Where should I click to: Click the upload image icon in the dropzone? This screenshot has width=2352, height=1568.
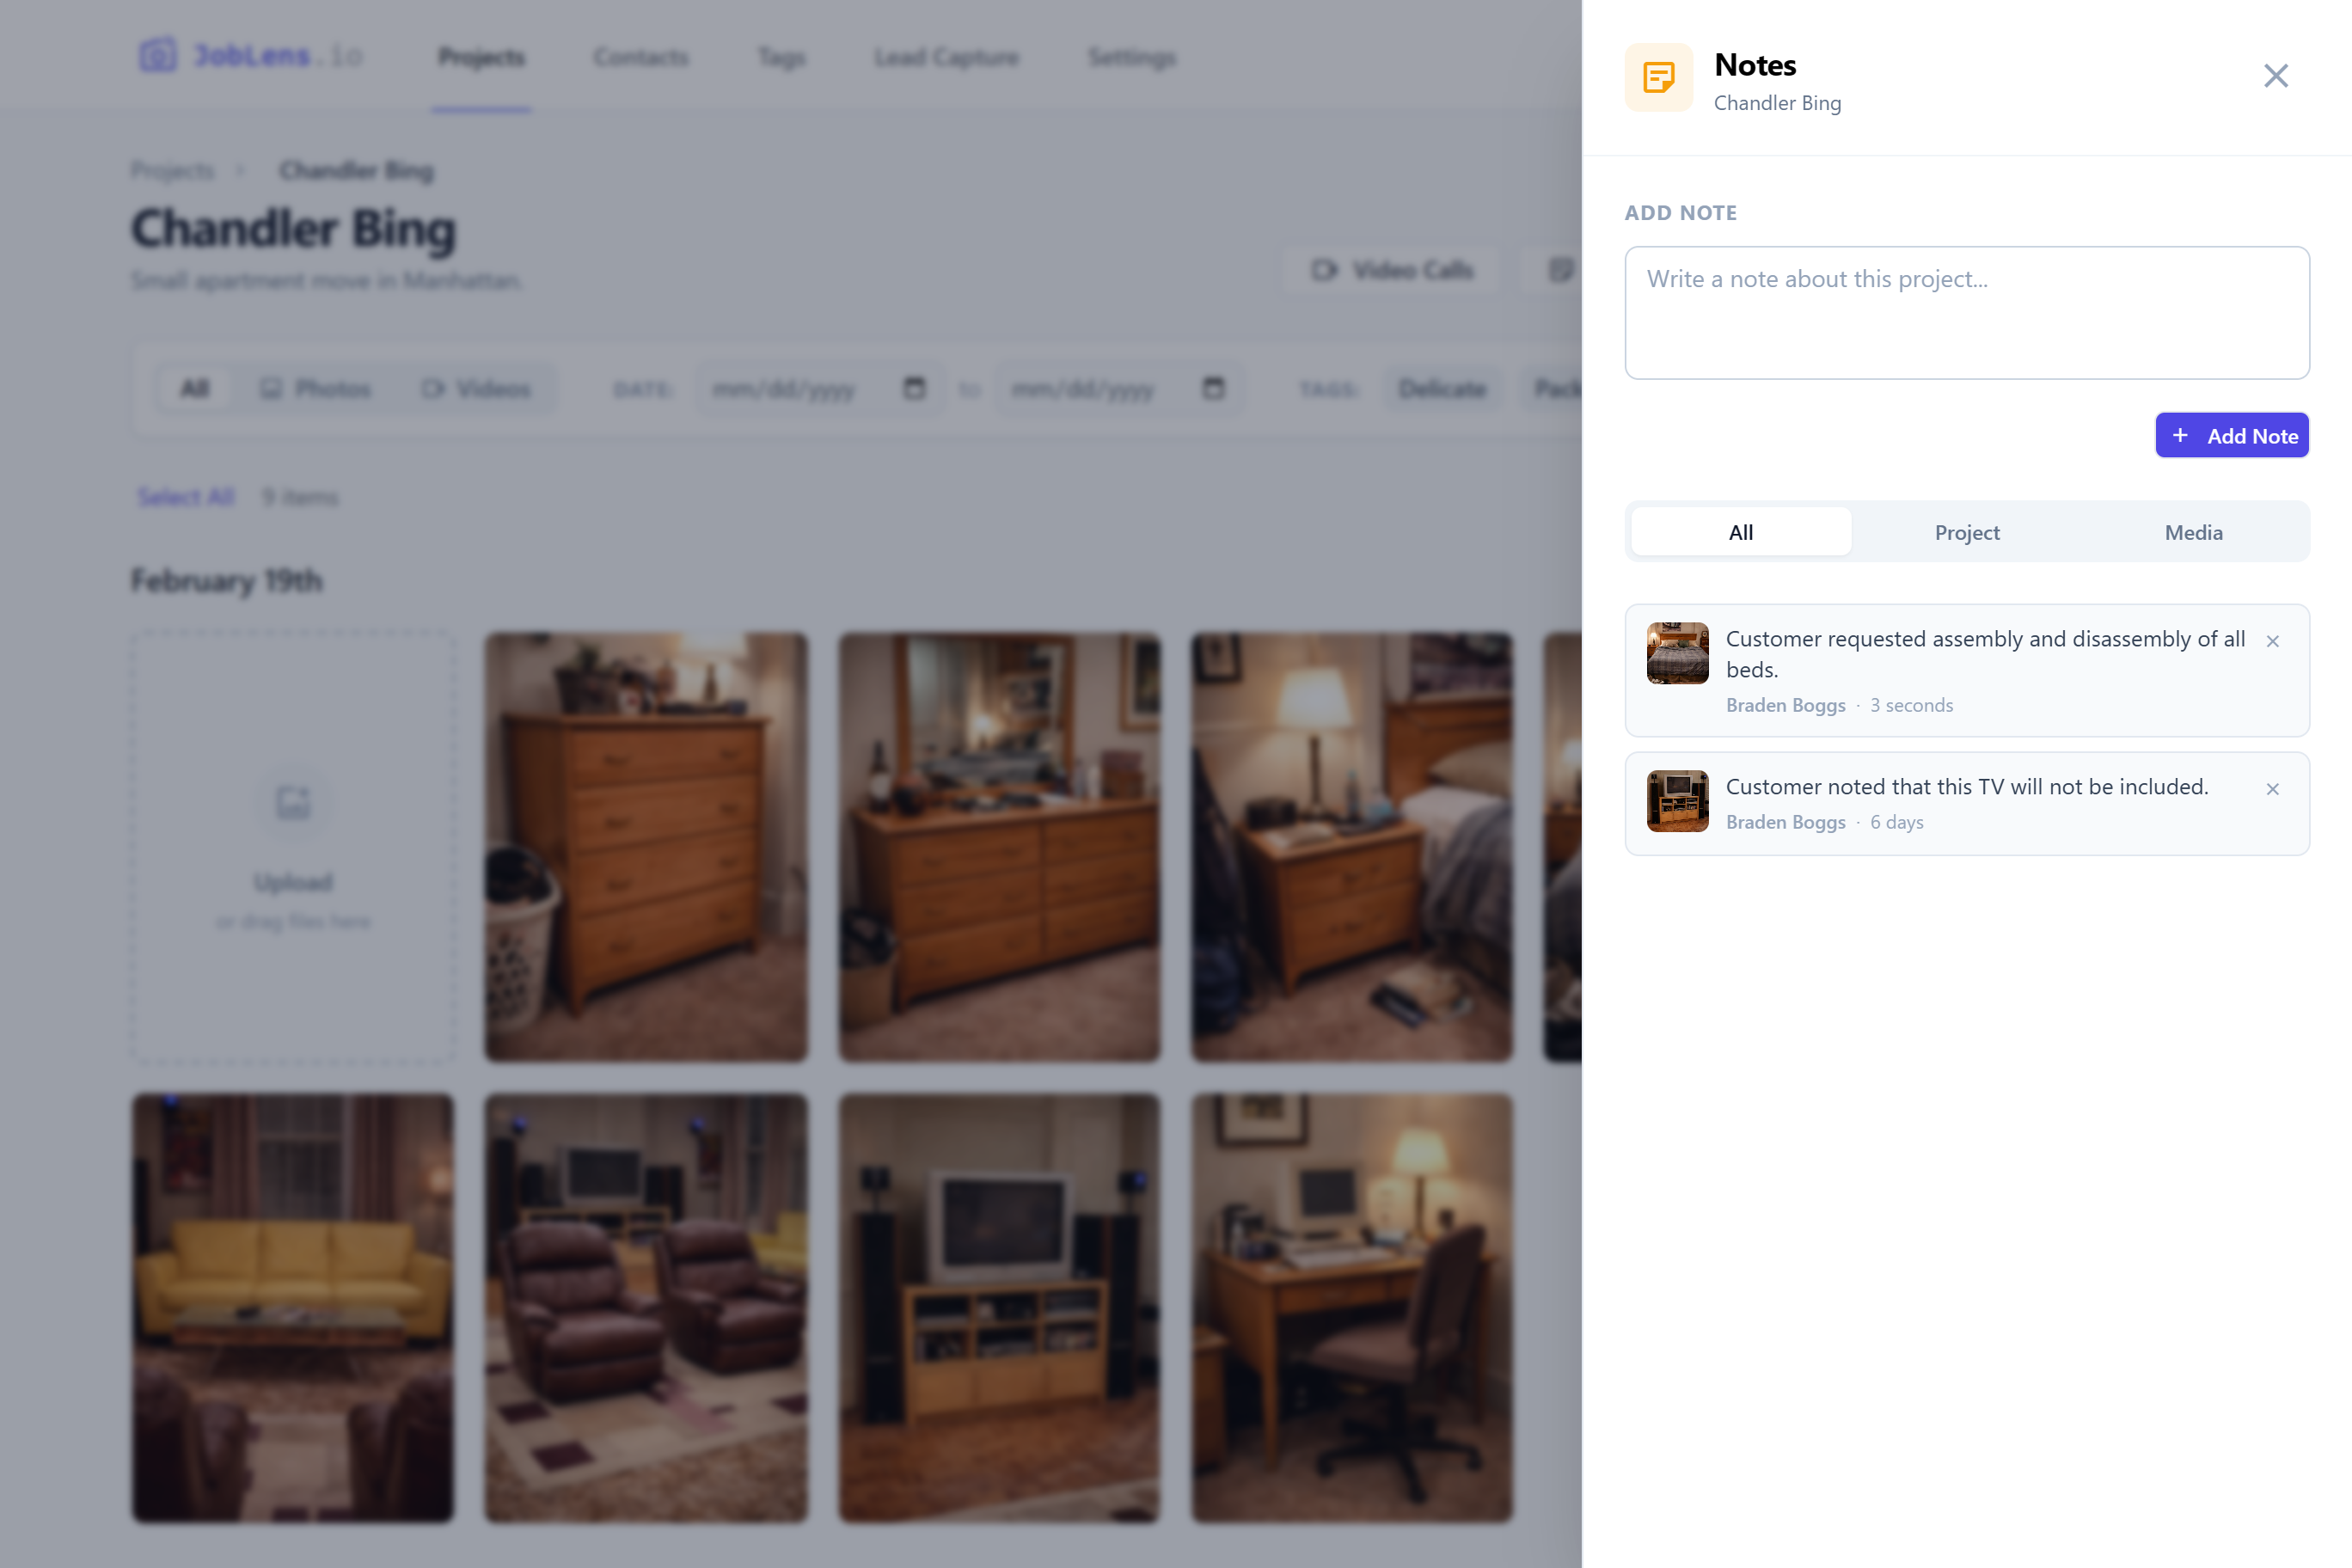(x=292, y=802)
